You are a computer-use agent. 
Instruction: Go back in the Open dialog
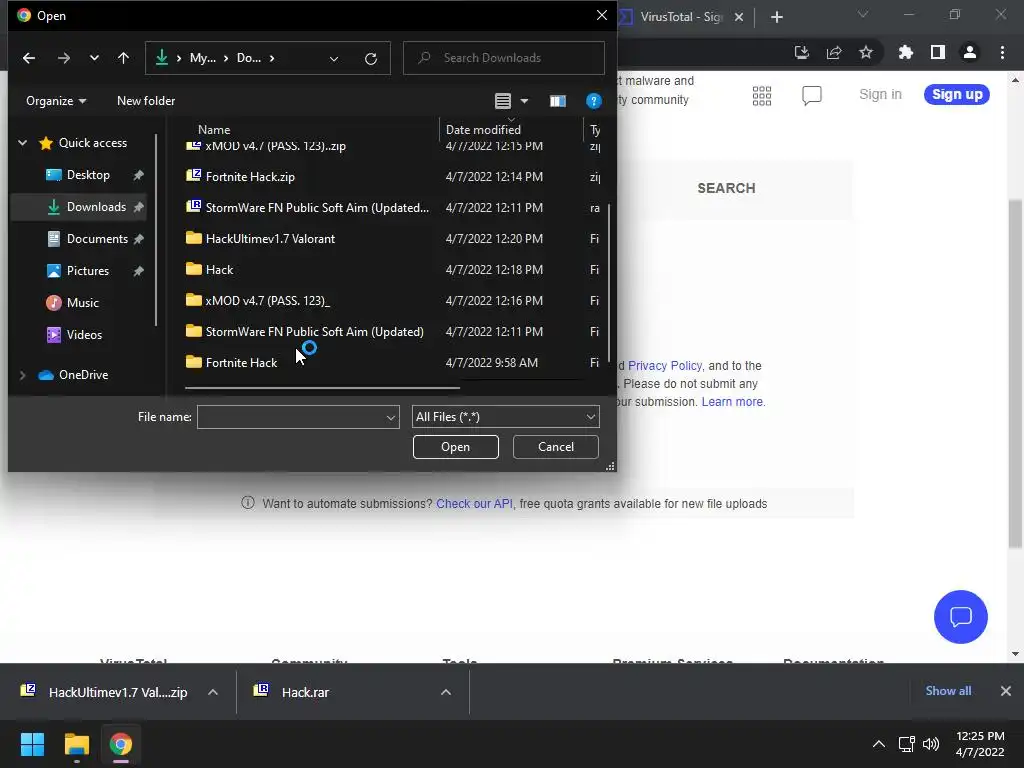tap(29, 58)
